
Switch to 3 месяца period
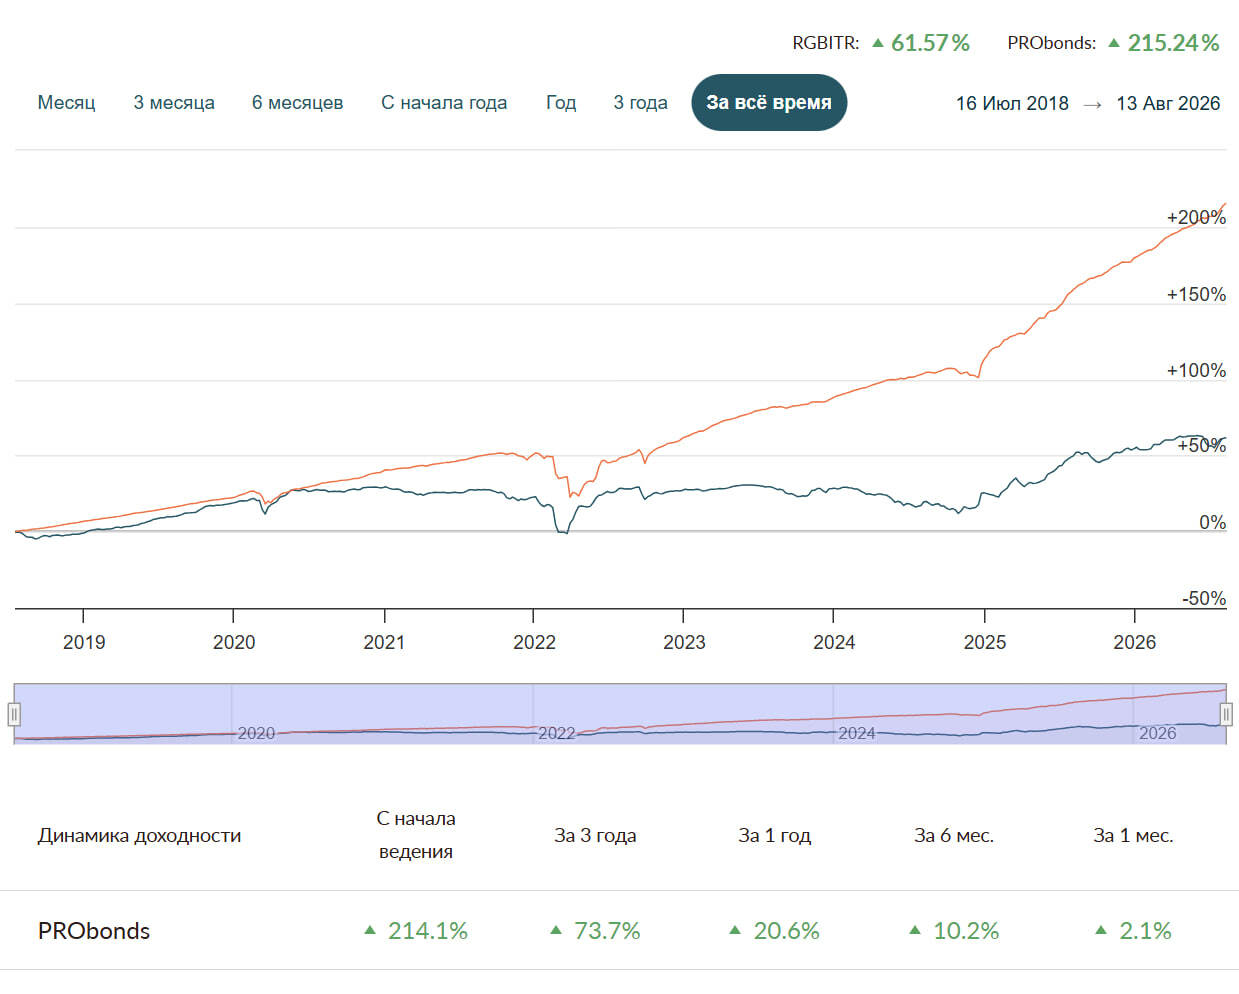[x=174, y=103]
